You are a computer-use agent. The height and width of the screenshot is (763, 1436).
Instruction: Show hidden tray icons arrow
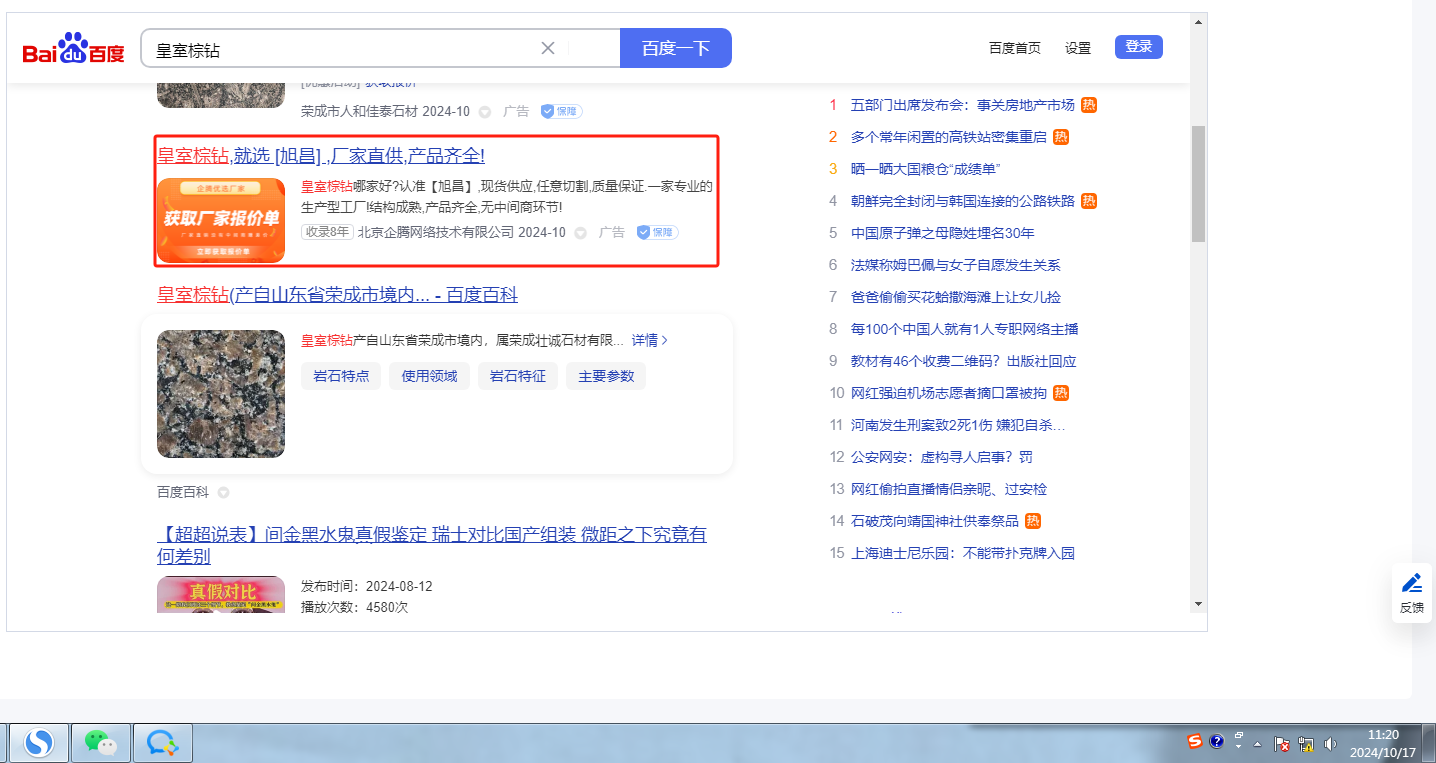1257,743
